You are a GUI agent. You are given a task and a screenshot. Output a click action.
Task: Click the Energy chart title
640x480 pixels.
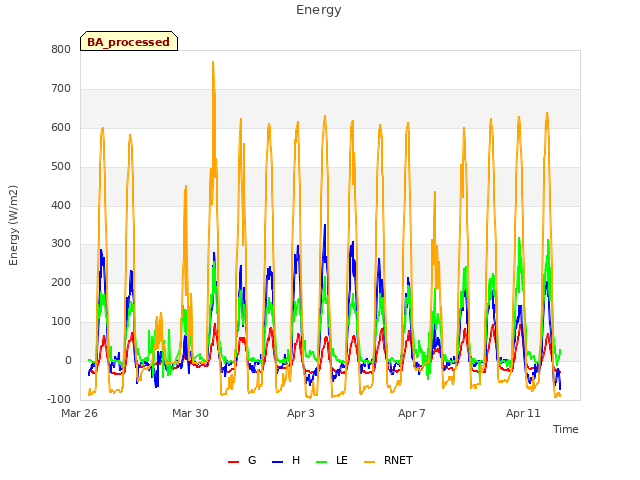pyautogui.click(x=318, y=10)
